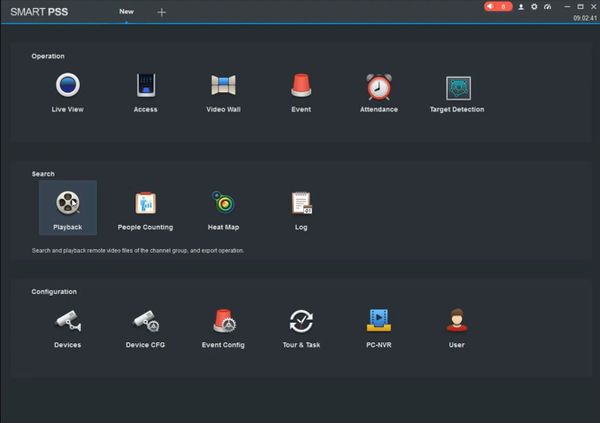Open the Playback film reel module
The width and height of the screenshot is (600, 423).
[68, 208]
